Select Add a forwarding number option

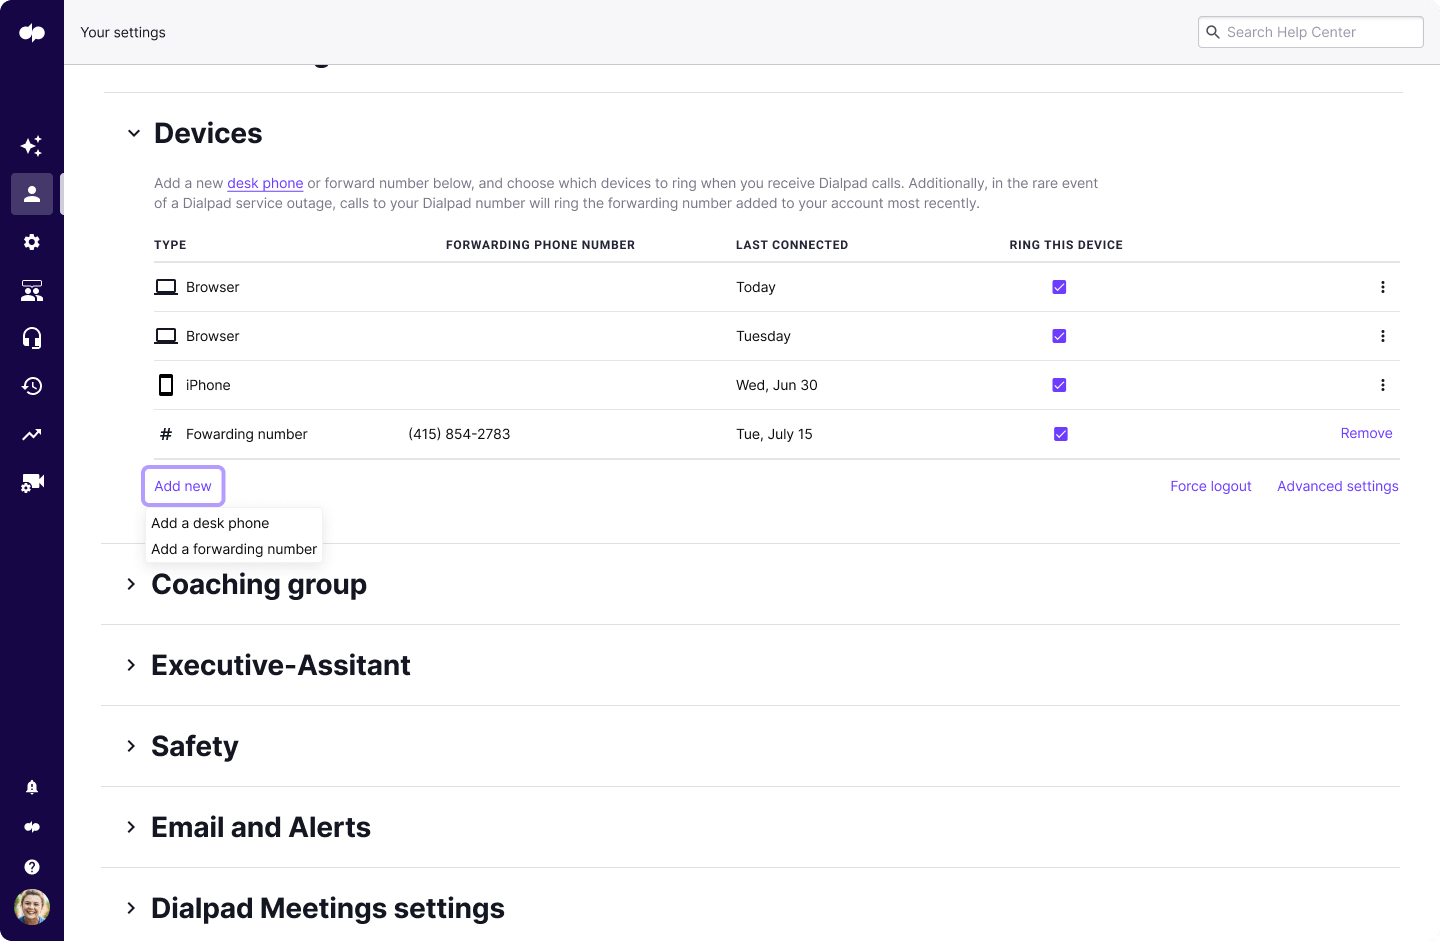[x=234, y=549]
